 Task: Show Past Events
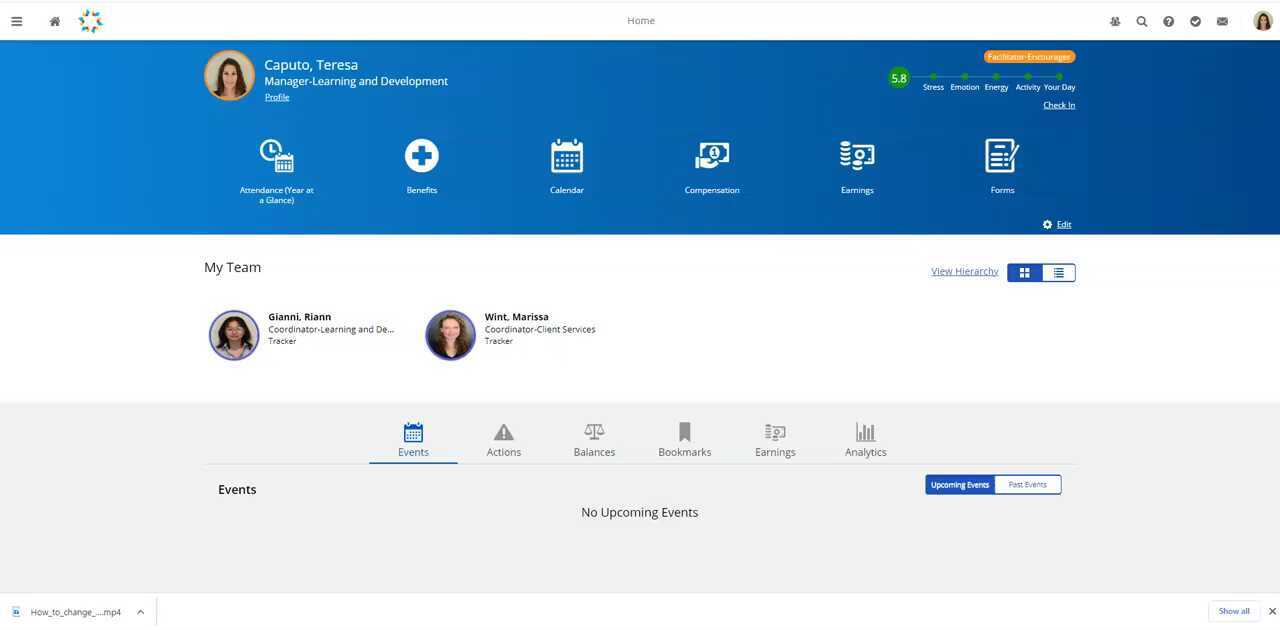click(x=1027, y=485)
